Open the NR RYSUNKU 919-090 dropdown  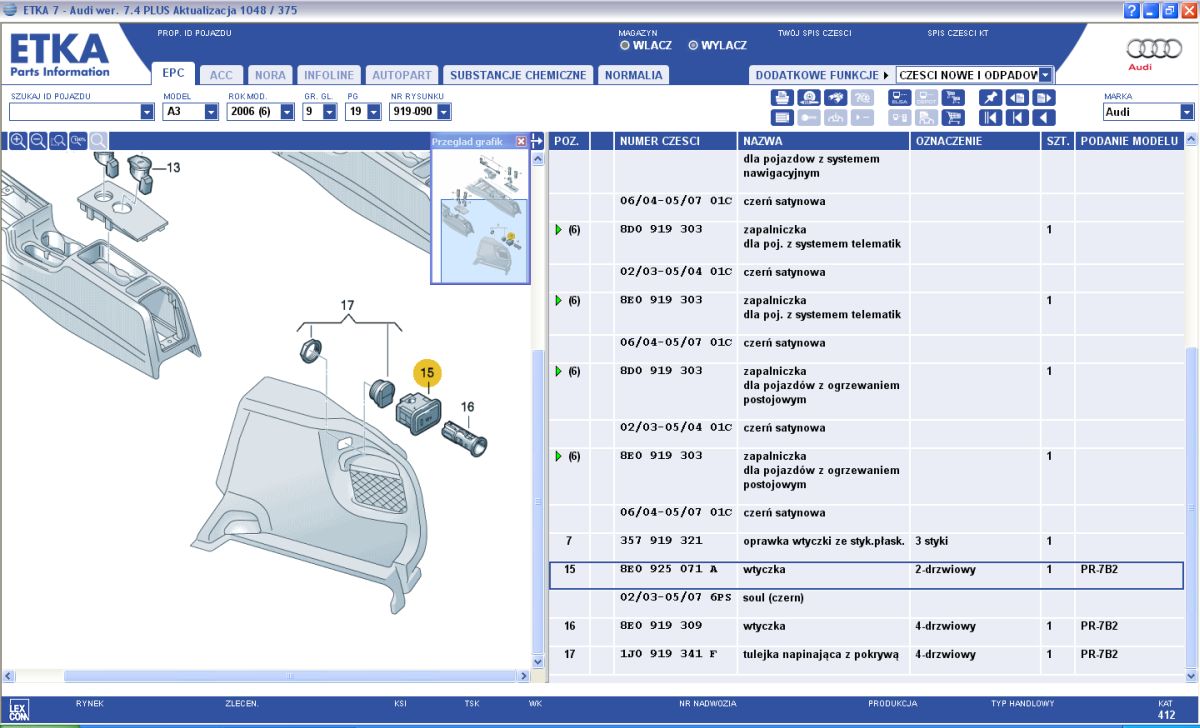(444, 112)
